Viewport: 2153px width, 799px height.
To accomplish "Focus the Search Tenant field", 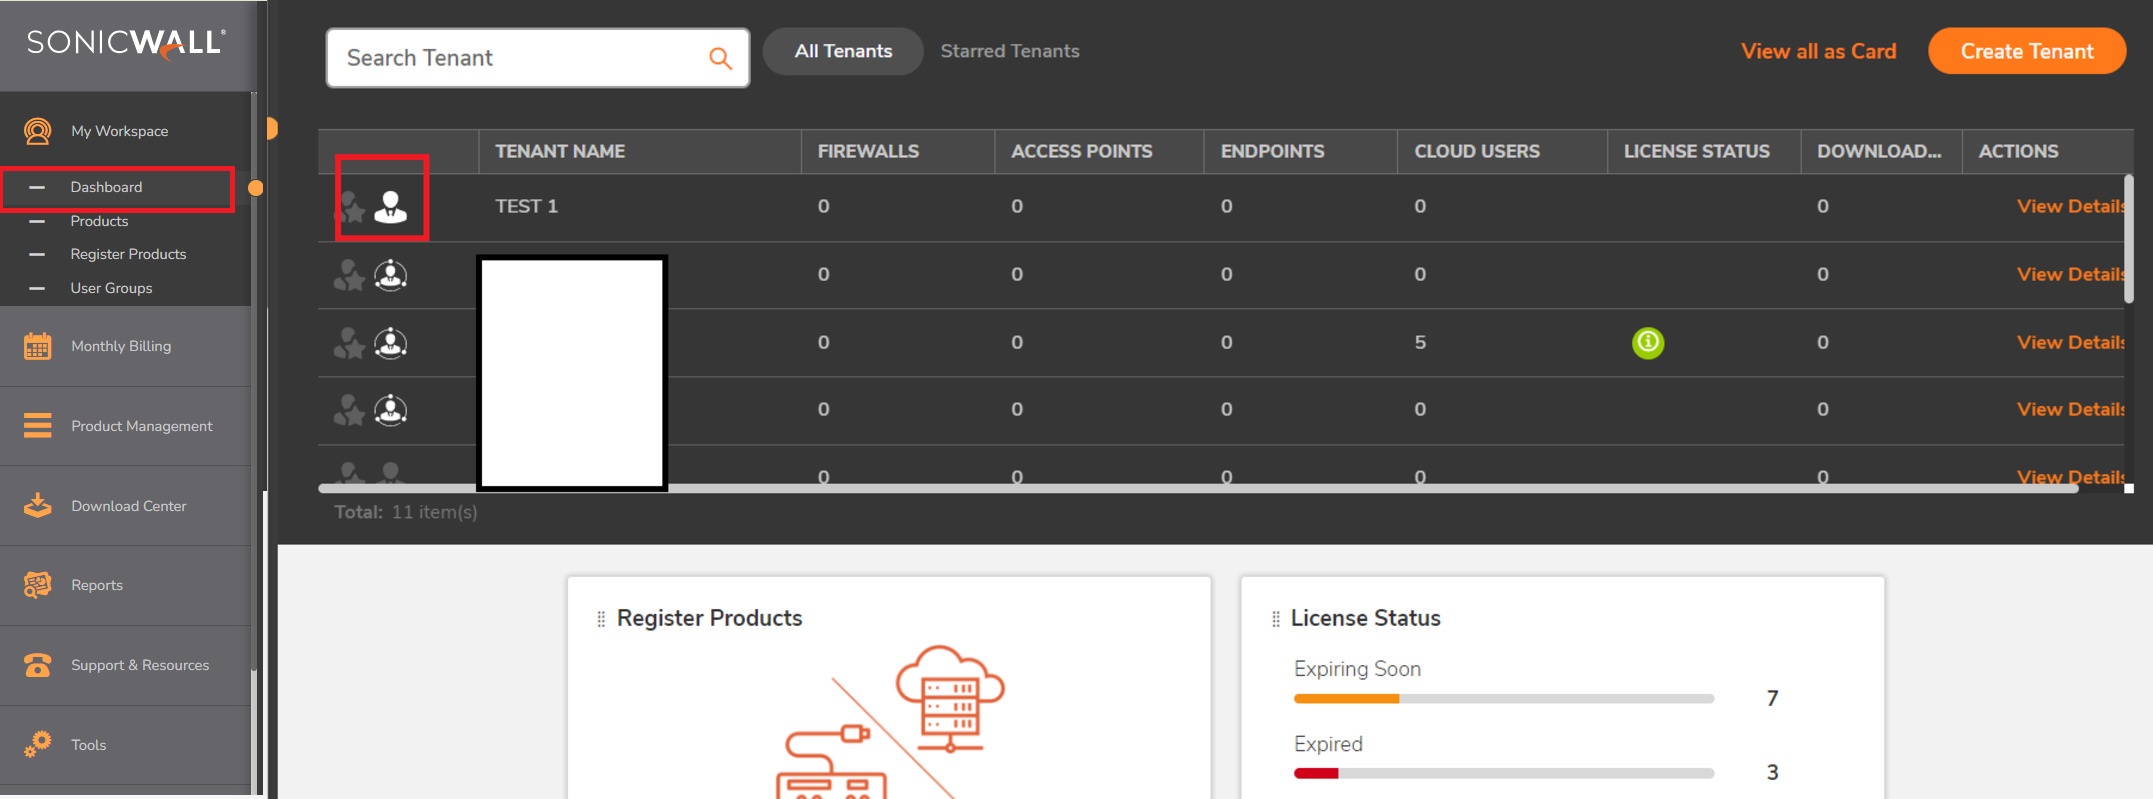I will tap(538, 58).
